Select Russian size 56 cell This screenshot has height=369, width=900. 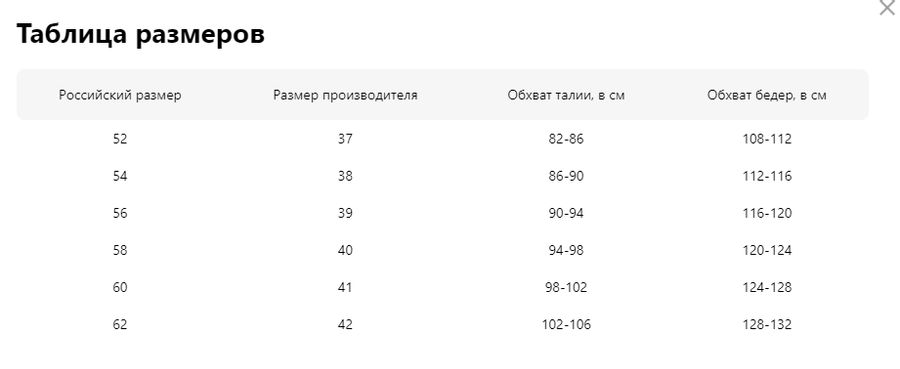(120, 213)
